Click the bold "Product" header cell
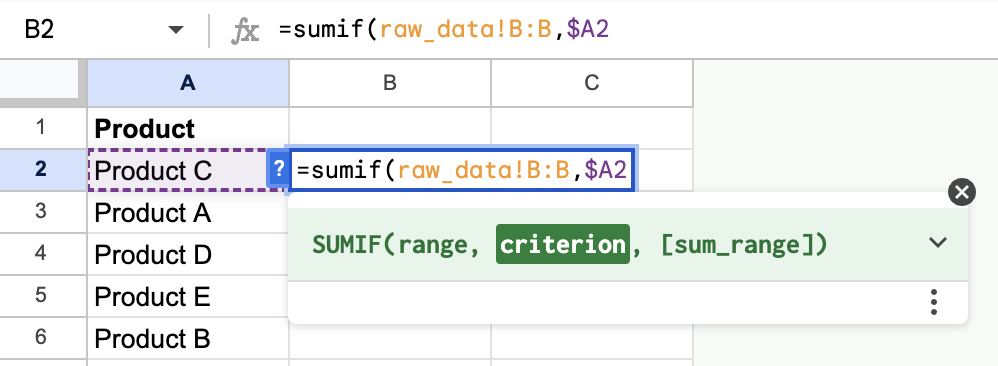This screenshot has width=998, height=366. (x=188, y=129)
